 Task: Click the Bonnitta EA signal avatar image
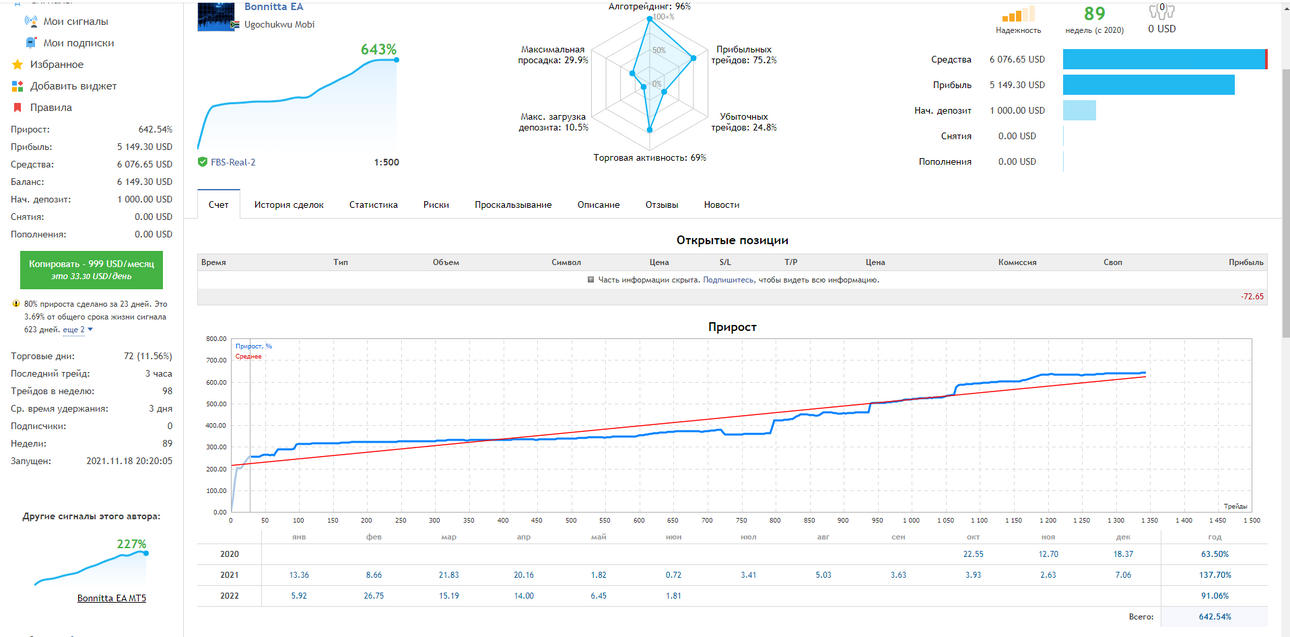[217, 15]
